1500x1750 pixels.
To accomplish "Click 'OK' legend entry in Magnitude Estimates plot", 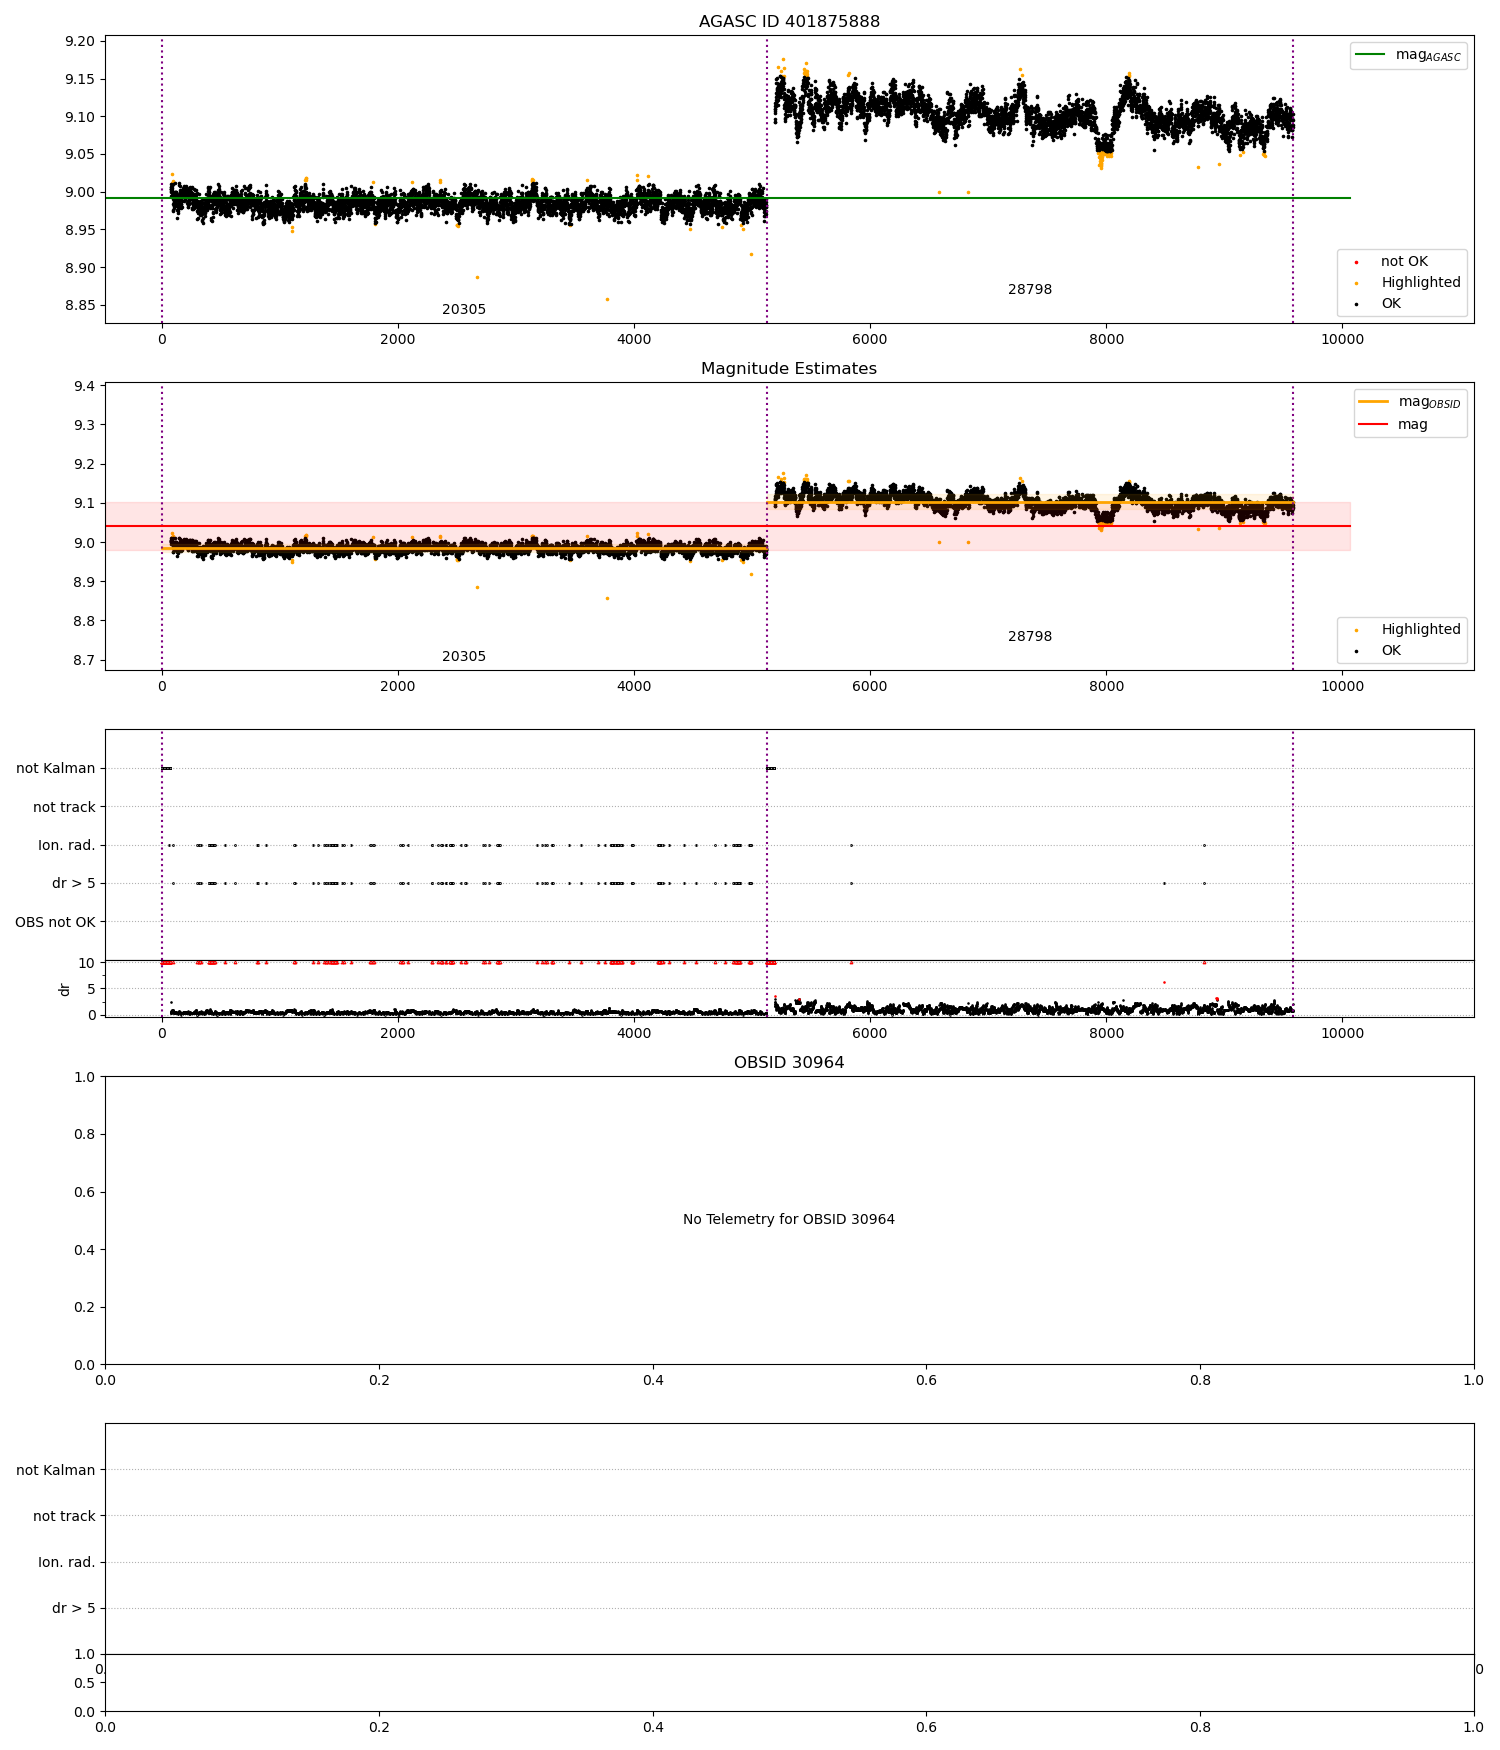I will click(1390, 651).
